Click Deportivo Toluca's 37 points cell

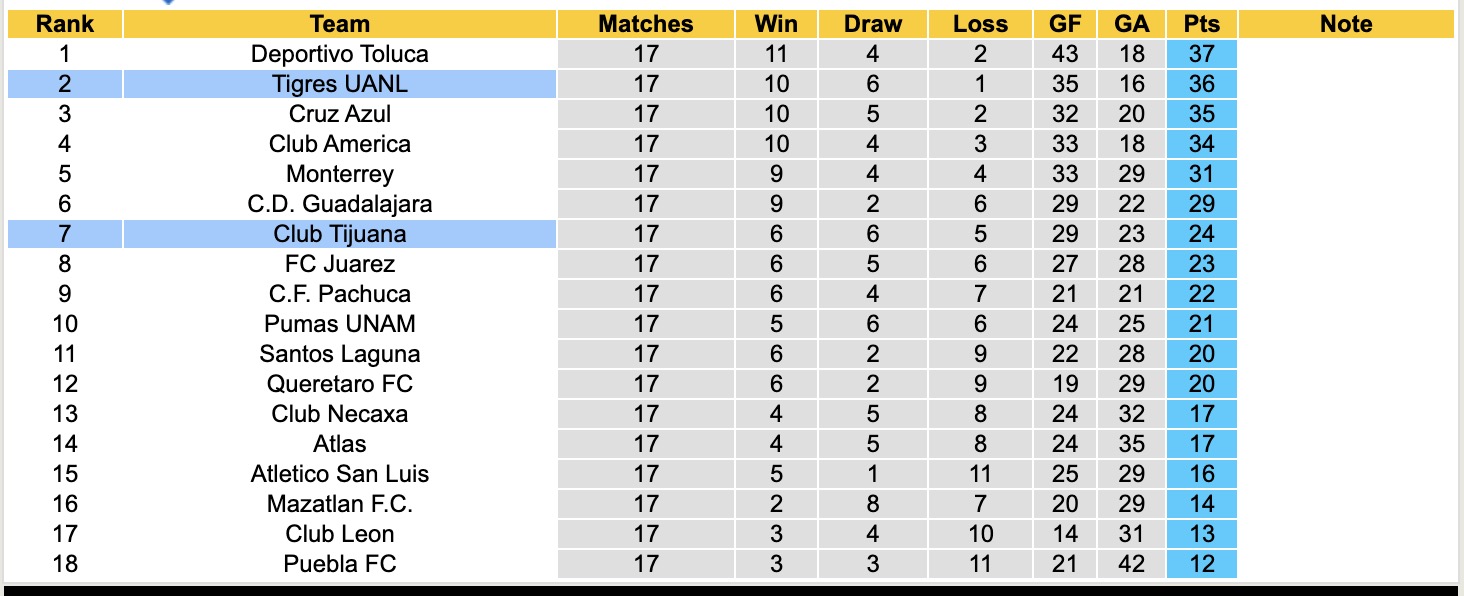tap(1201, 54)
